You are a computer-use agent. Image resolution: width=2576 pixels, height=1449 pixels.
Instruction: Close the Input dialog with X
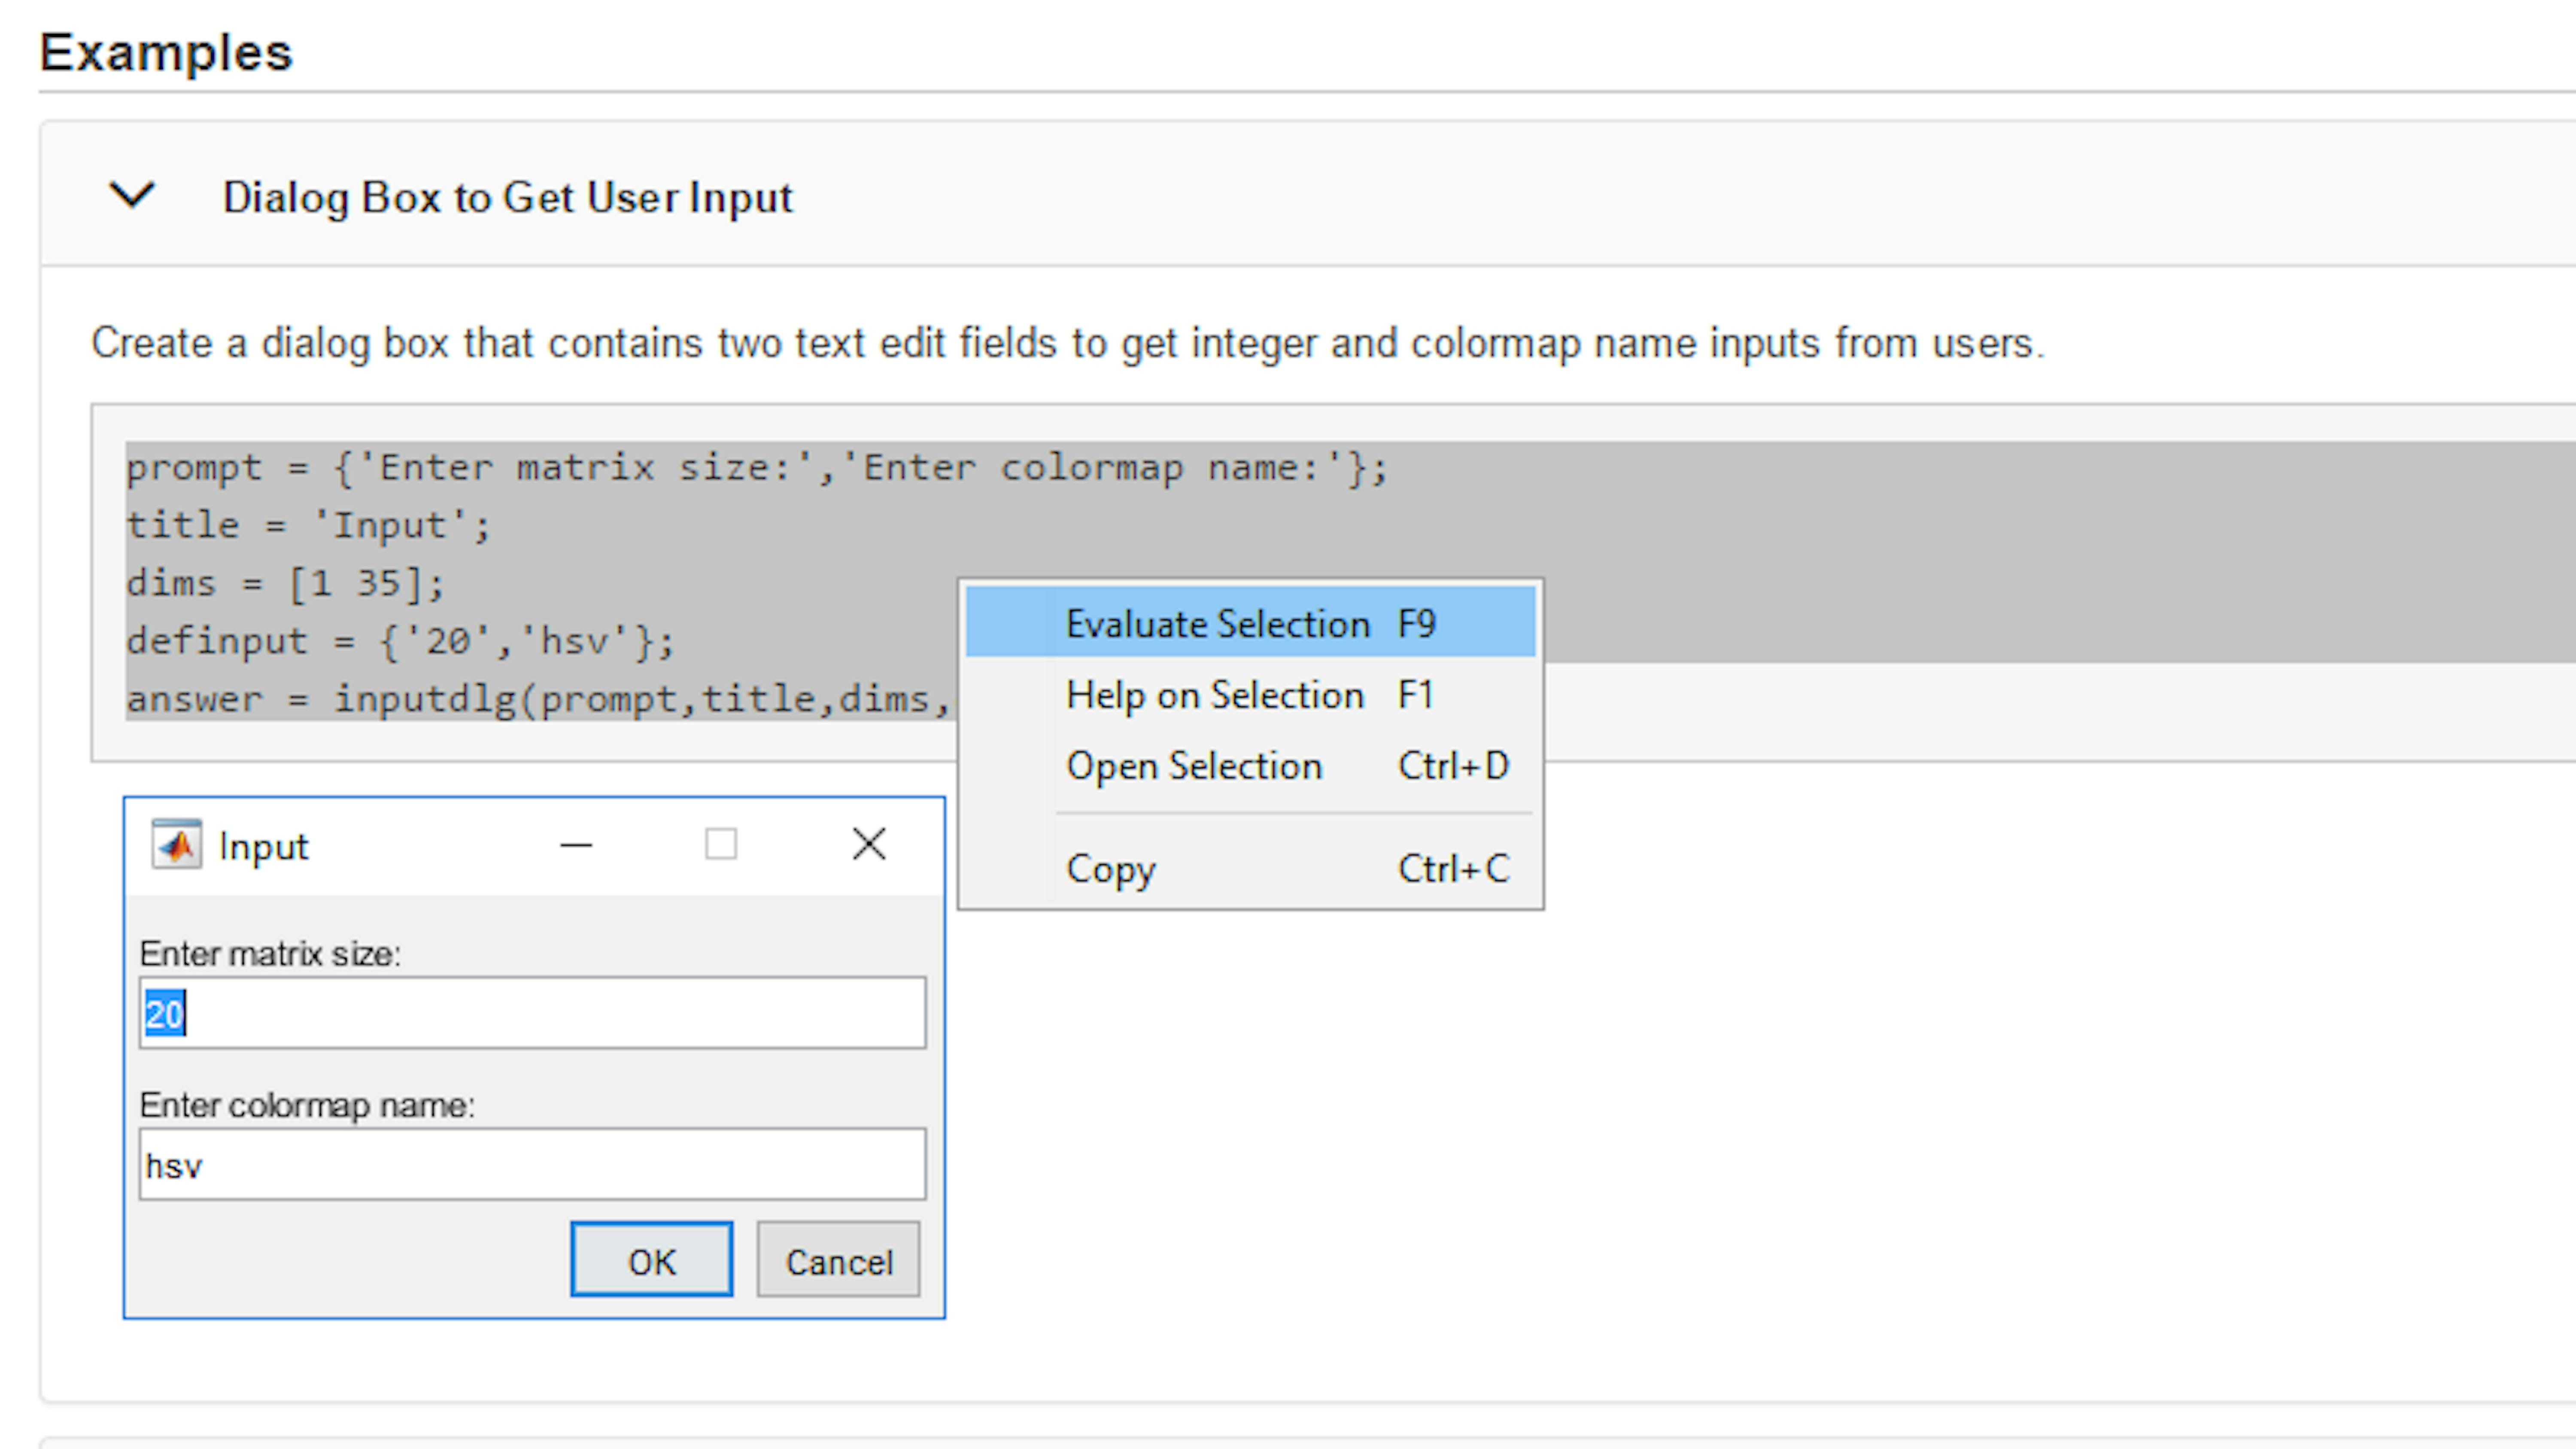coord(869,844)
